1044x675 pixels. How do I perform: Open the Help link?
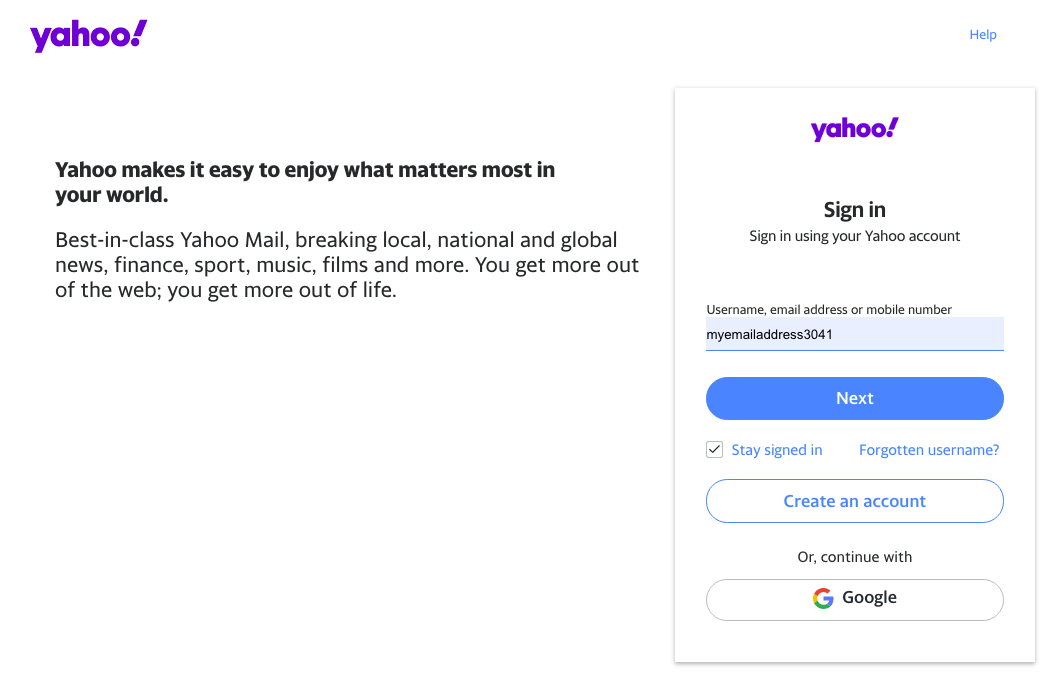[983, 35]
